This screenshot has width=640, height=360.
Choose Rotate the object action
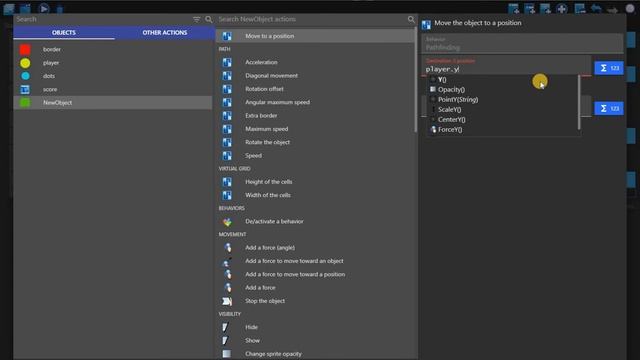pos(315,142)
